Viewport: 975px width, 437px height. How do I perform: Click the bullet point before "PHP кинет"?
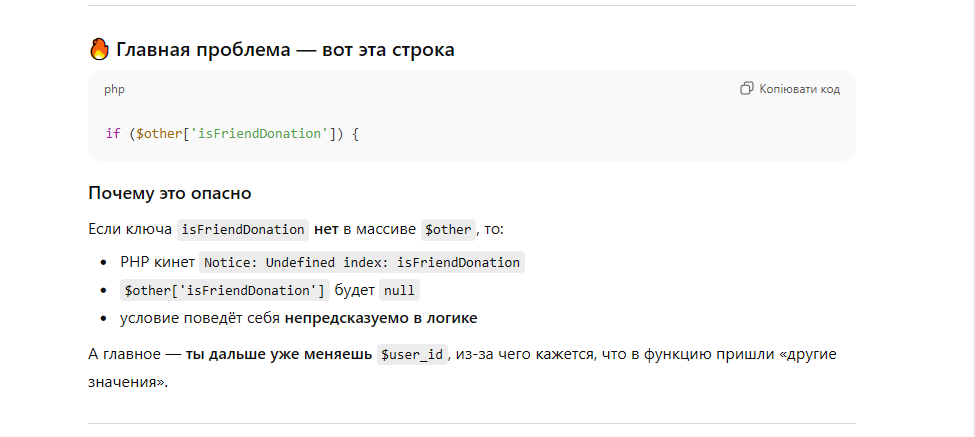pyautogui.click(x=104, y=263)
